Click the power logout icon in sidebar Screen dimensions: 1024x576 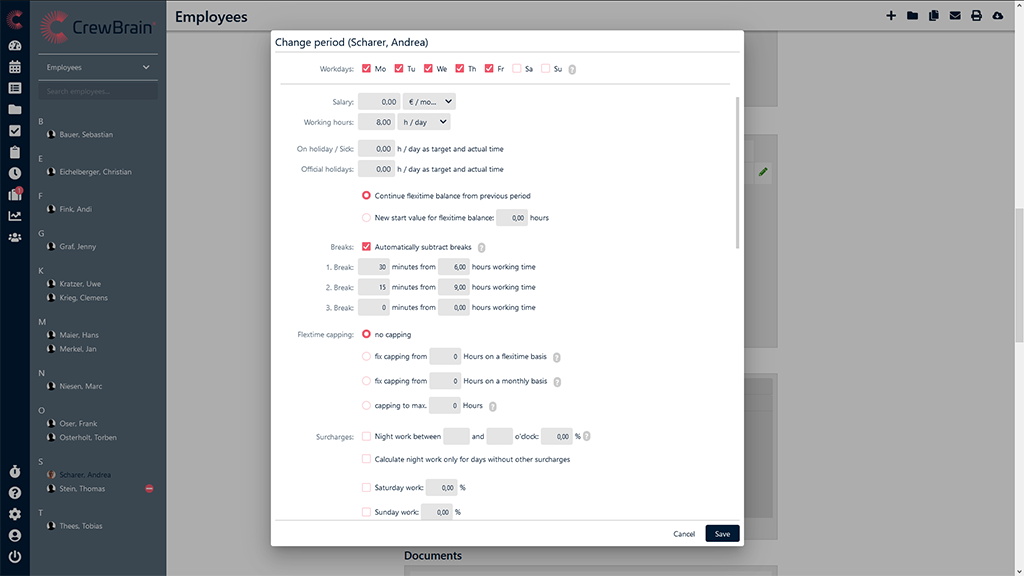tap(14, 556)
